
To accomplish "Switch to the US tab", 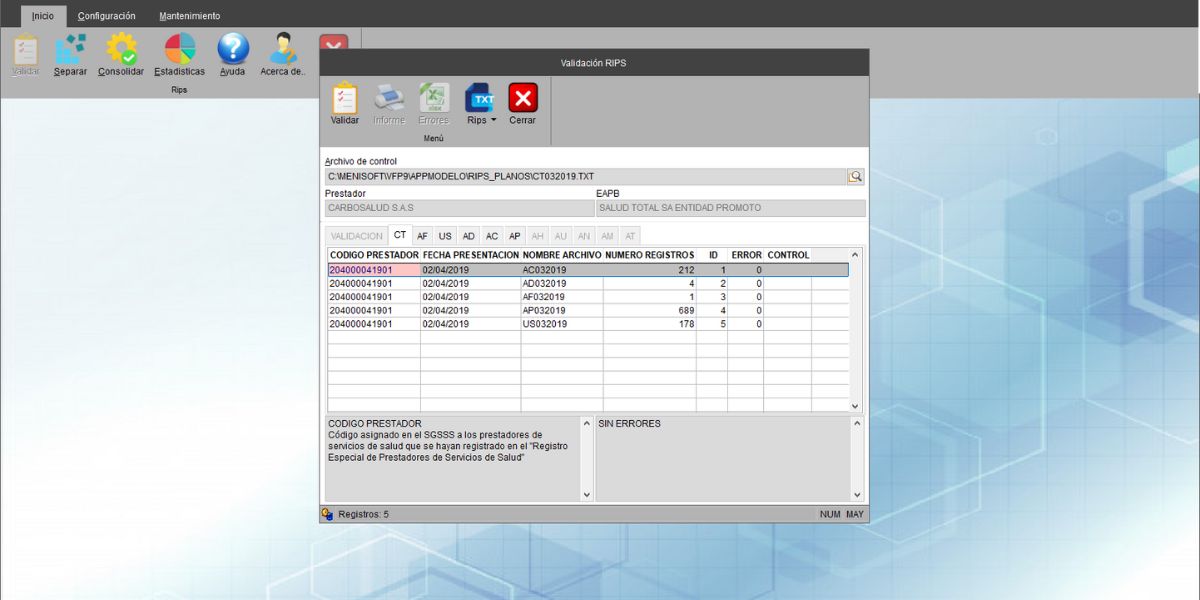I will [445, 236].
